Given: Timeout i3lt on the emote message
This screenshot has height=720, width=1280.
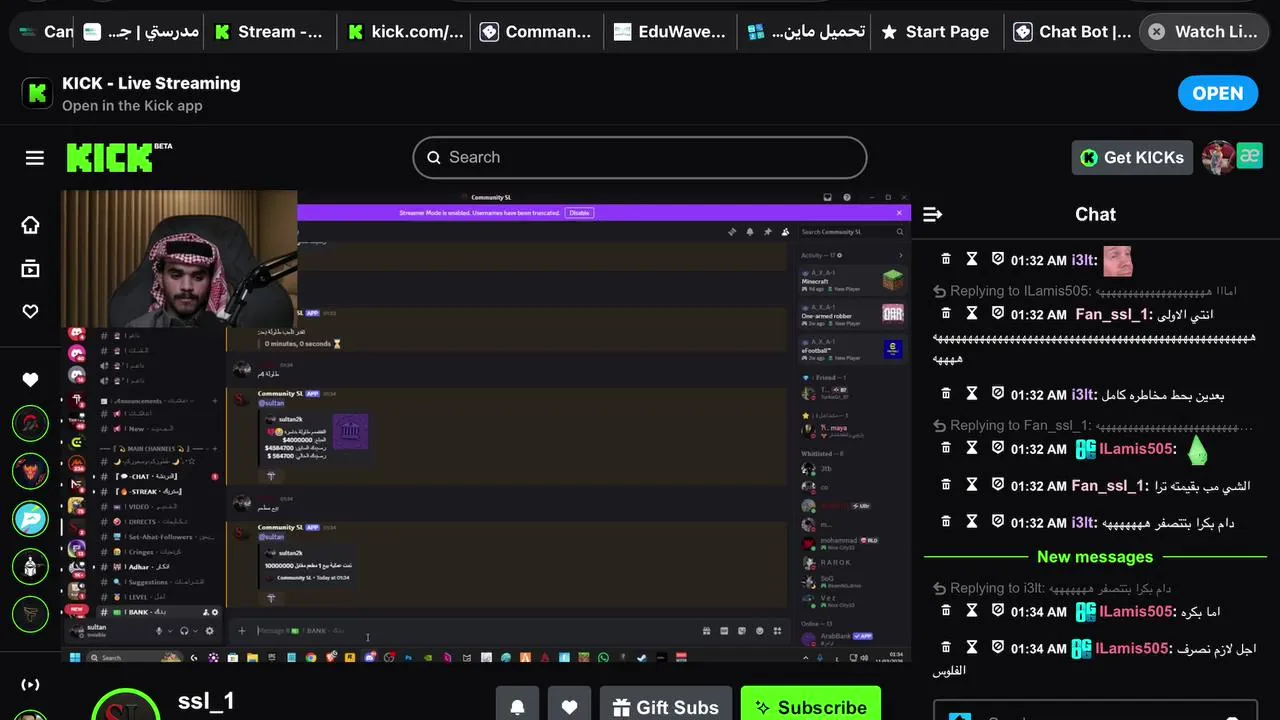Looking at the screenshot, I should [x=972, y=259].
